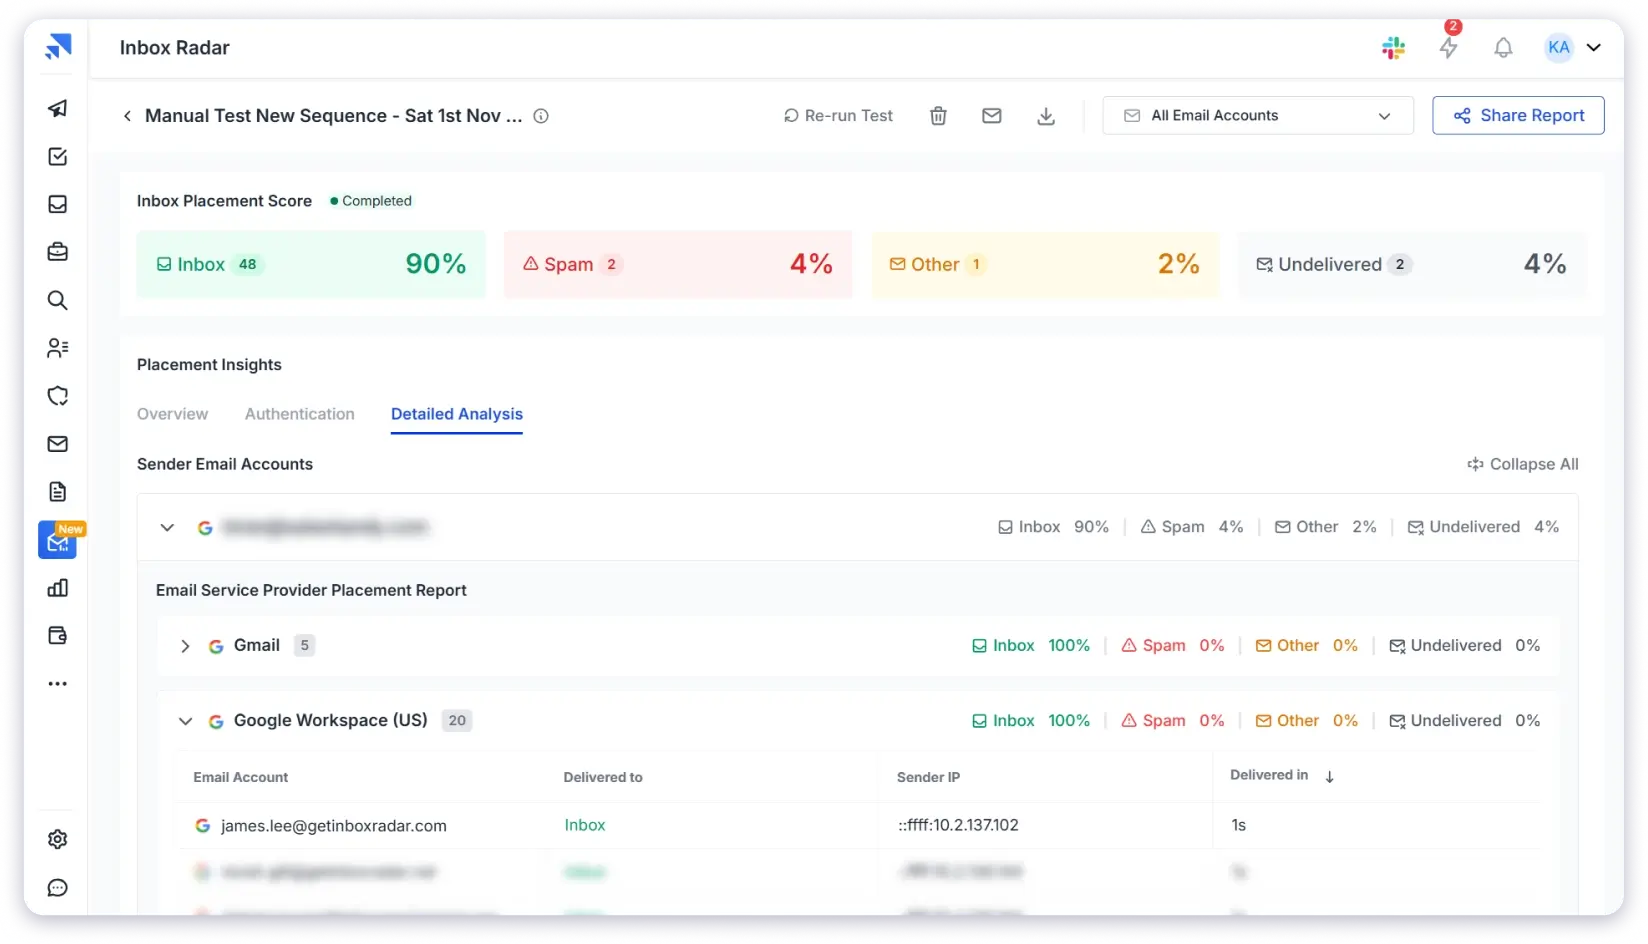Switch to the Overview tab
The height and width of the screenshot is (944, 1648).
pos(172,414)
